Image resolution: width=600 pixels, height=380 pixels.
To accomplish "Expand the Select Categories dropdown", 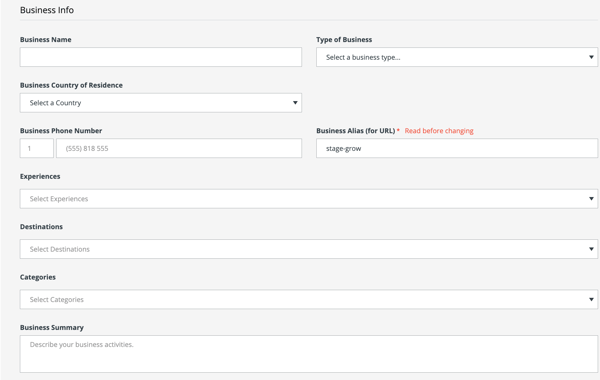I will (x=309, y=299).
